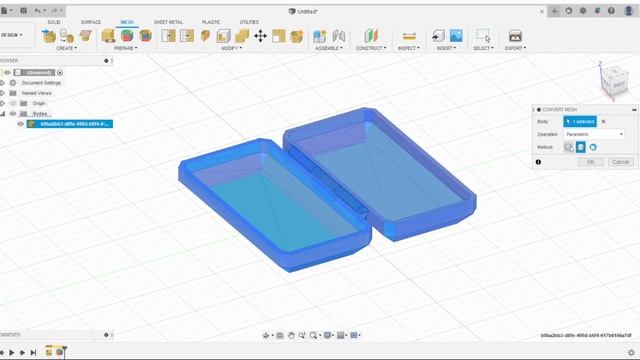Click the Joint icon in Assemble group
The width and height of the screenshot is (640, 360).
pyautogui.click(x=338, y=36)
